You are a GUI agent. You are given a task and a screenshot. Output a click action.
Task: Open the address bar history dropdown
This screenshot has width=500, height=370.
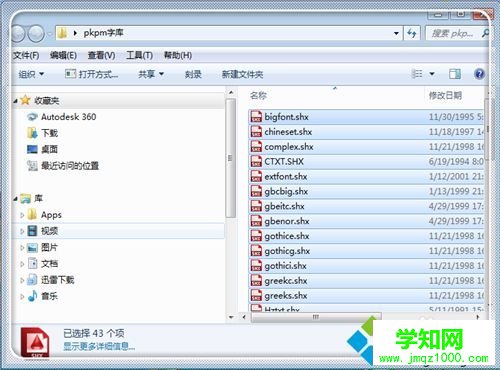pos(396,33)
